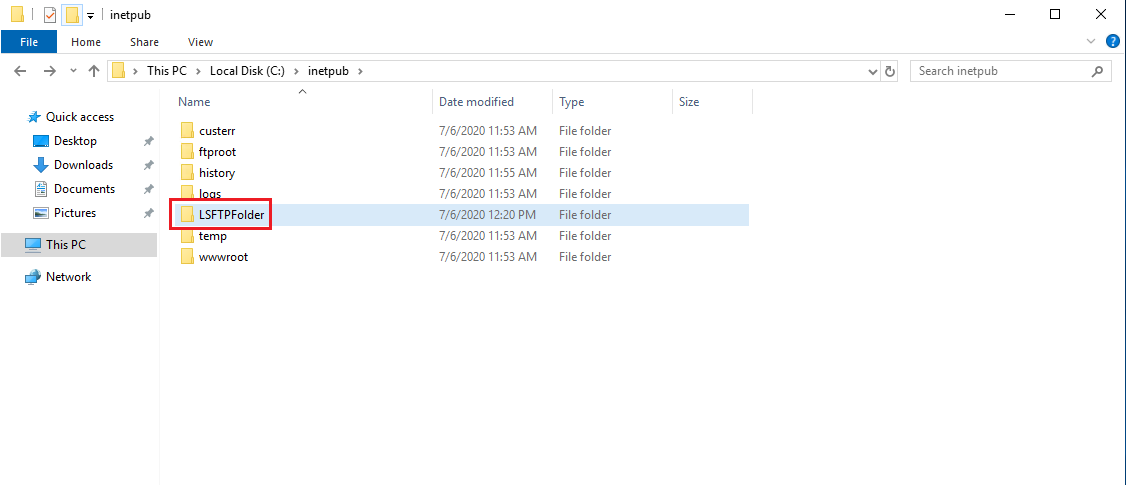Screen dimensions: 1126x485
Task: Select the wwwroot folder icon
Action: (186, 257)
